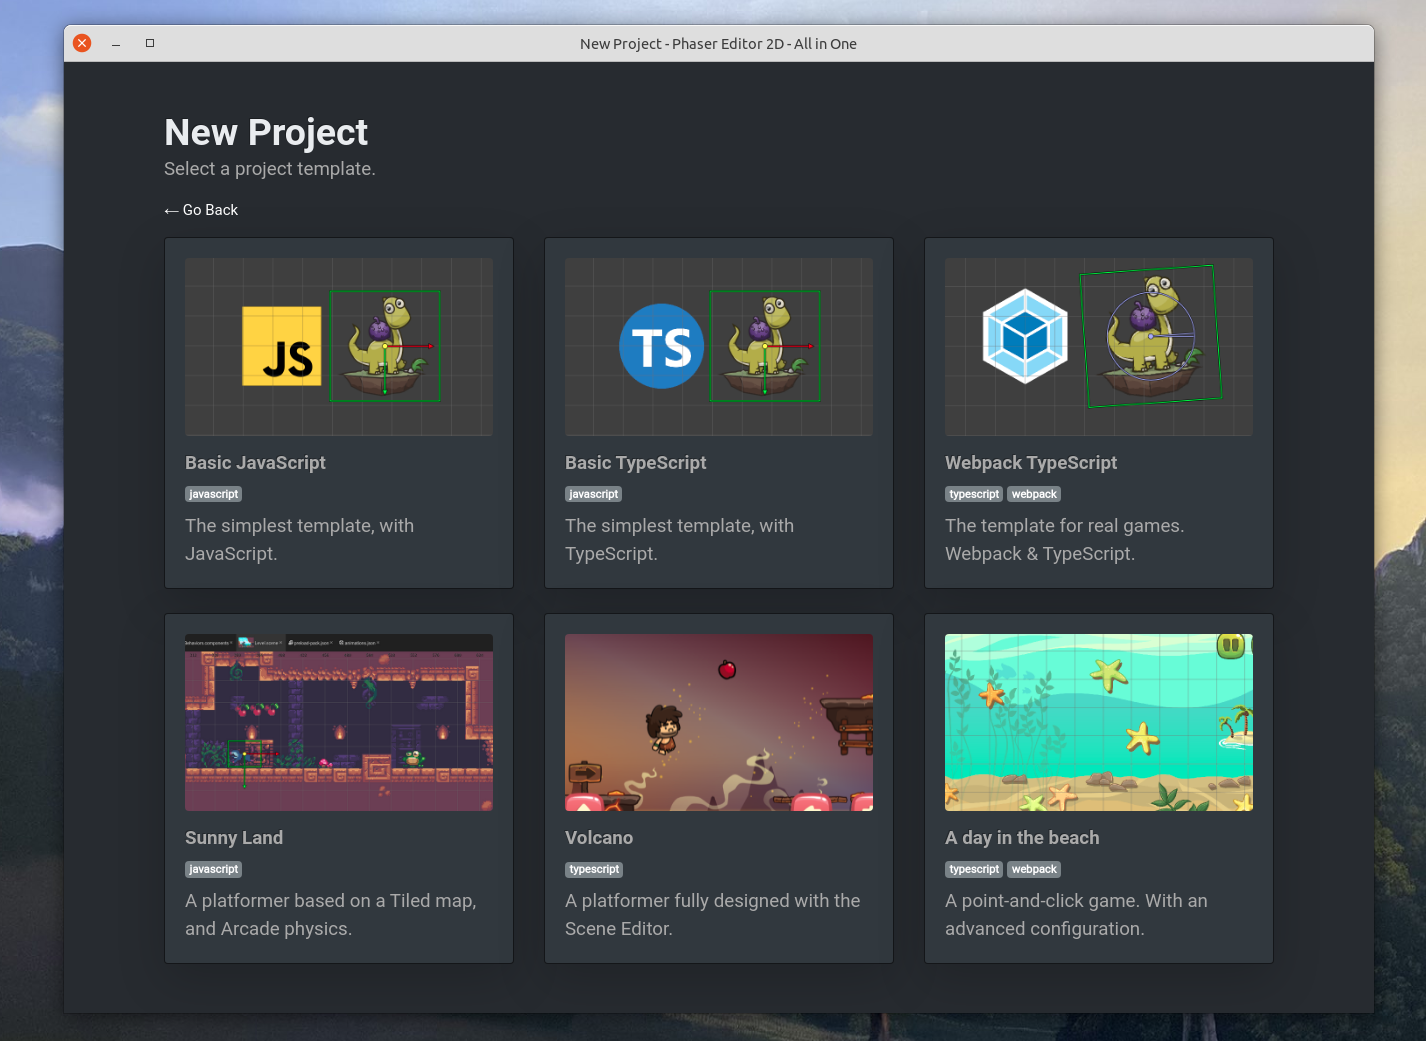Click the pause button in beach thumbnail
The height and width of the screenshot is (1041, 1426).
tap(1231, 645)
